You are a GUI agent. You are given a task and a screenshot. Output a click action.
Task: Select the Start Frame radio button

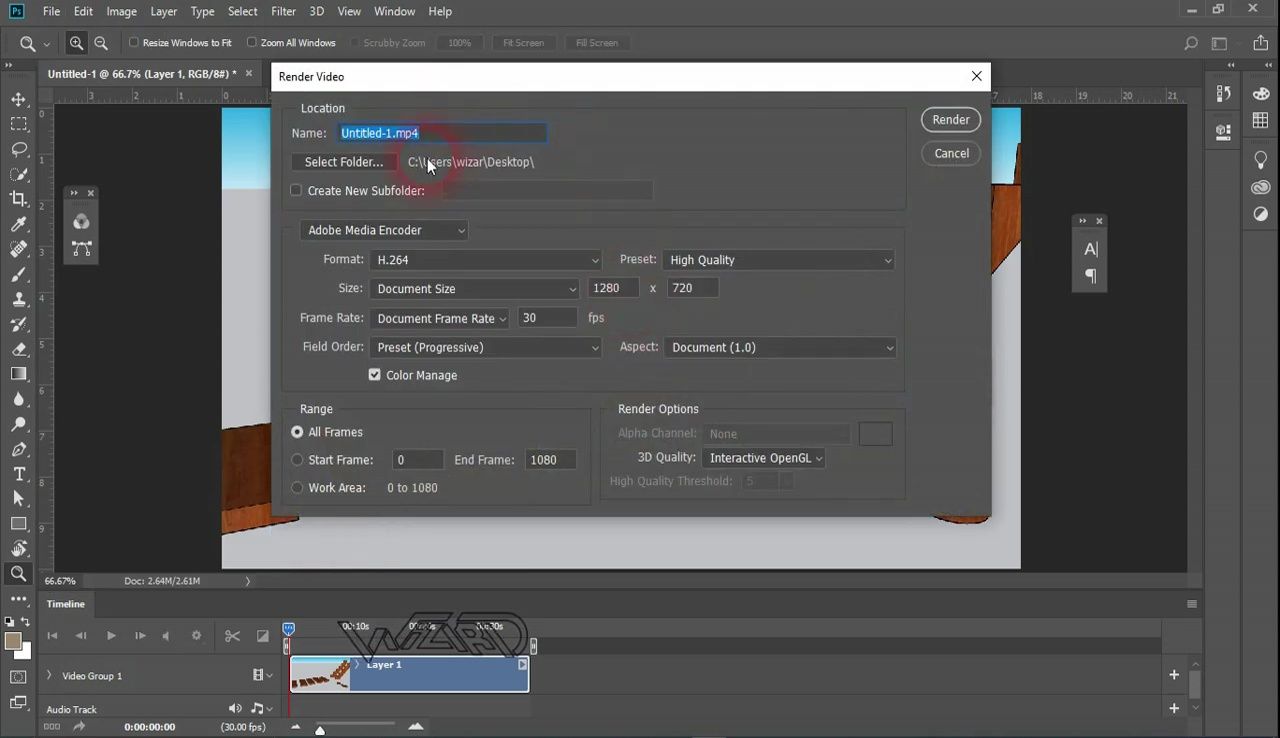point(297,460)
